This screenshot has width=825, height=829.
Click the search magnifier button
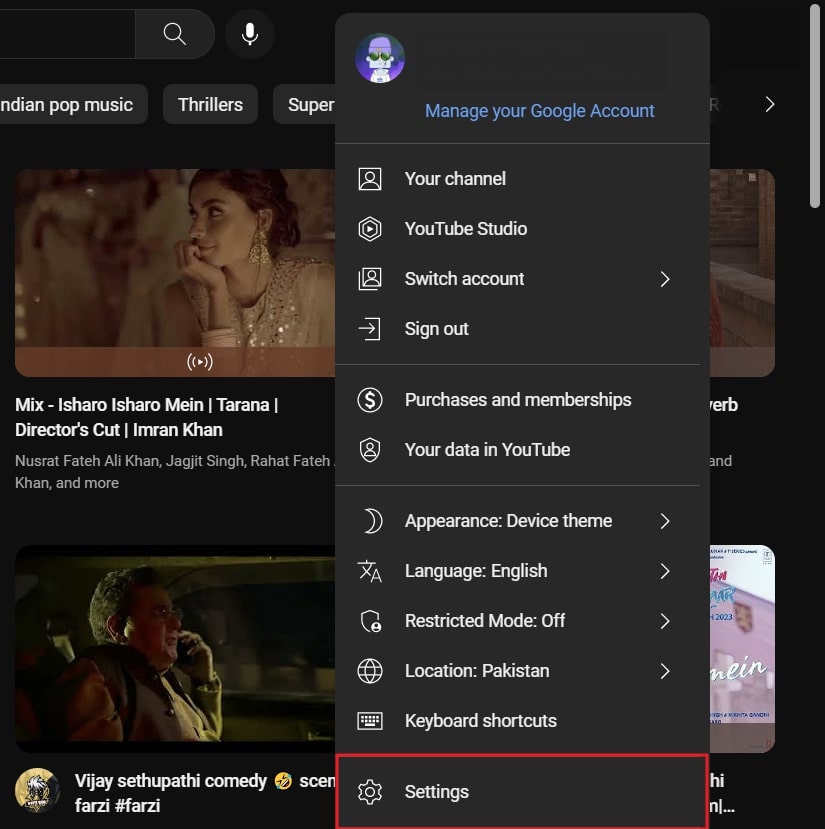click(175, 34)
